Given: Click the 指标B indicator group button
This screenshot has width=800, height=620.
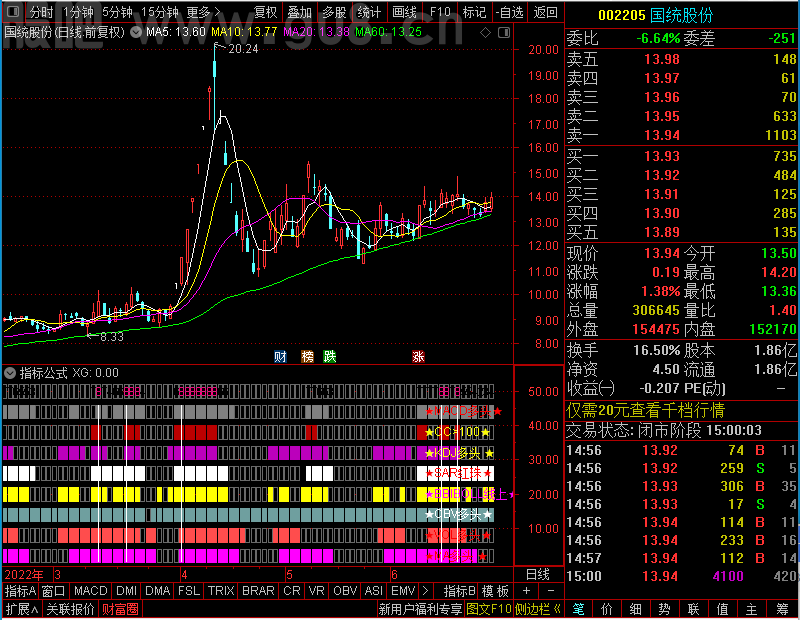Looking at the screenshot, I should click(x=459, y=591).
